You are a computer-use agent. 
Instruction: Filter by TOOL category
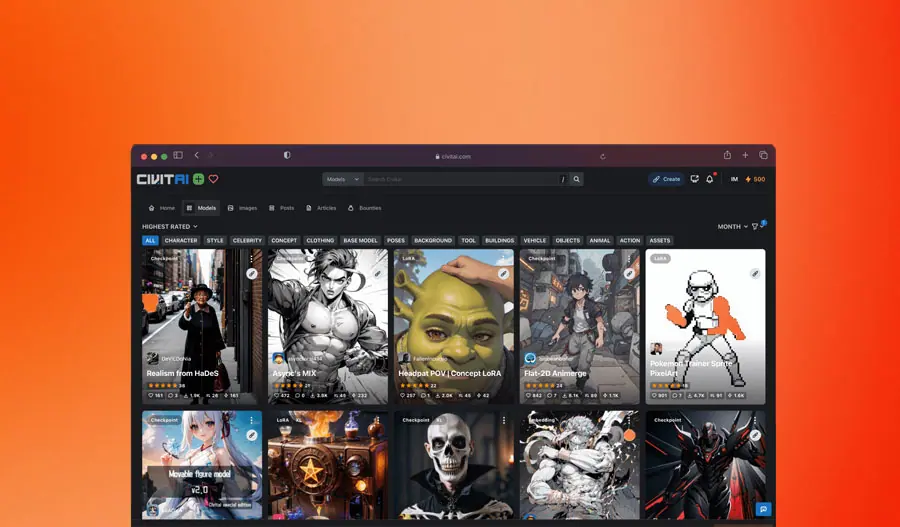click(x=468, y=241)
